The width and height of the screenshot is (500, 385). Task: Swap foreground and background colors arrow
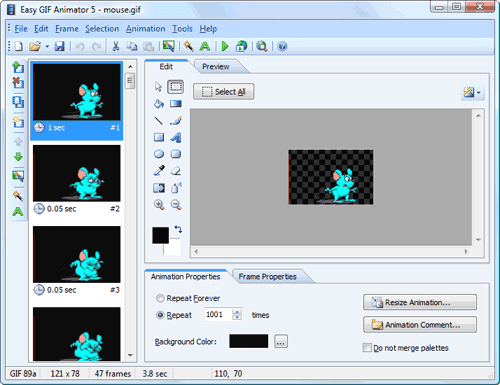[178, 229]
